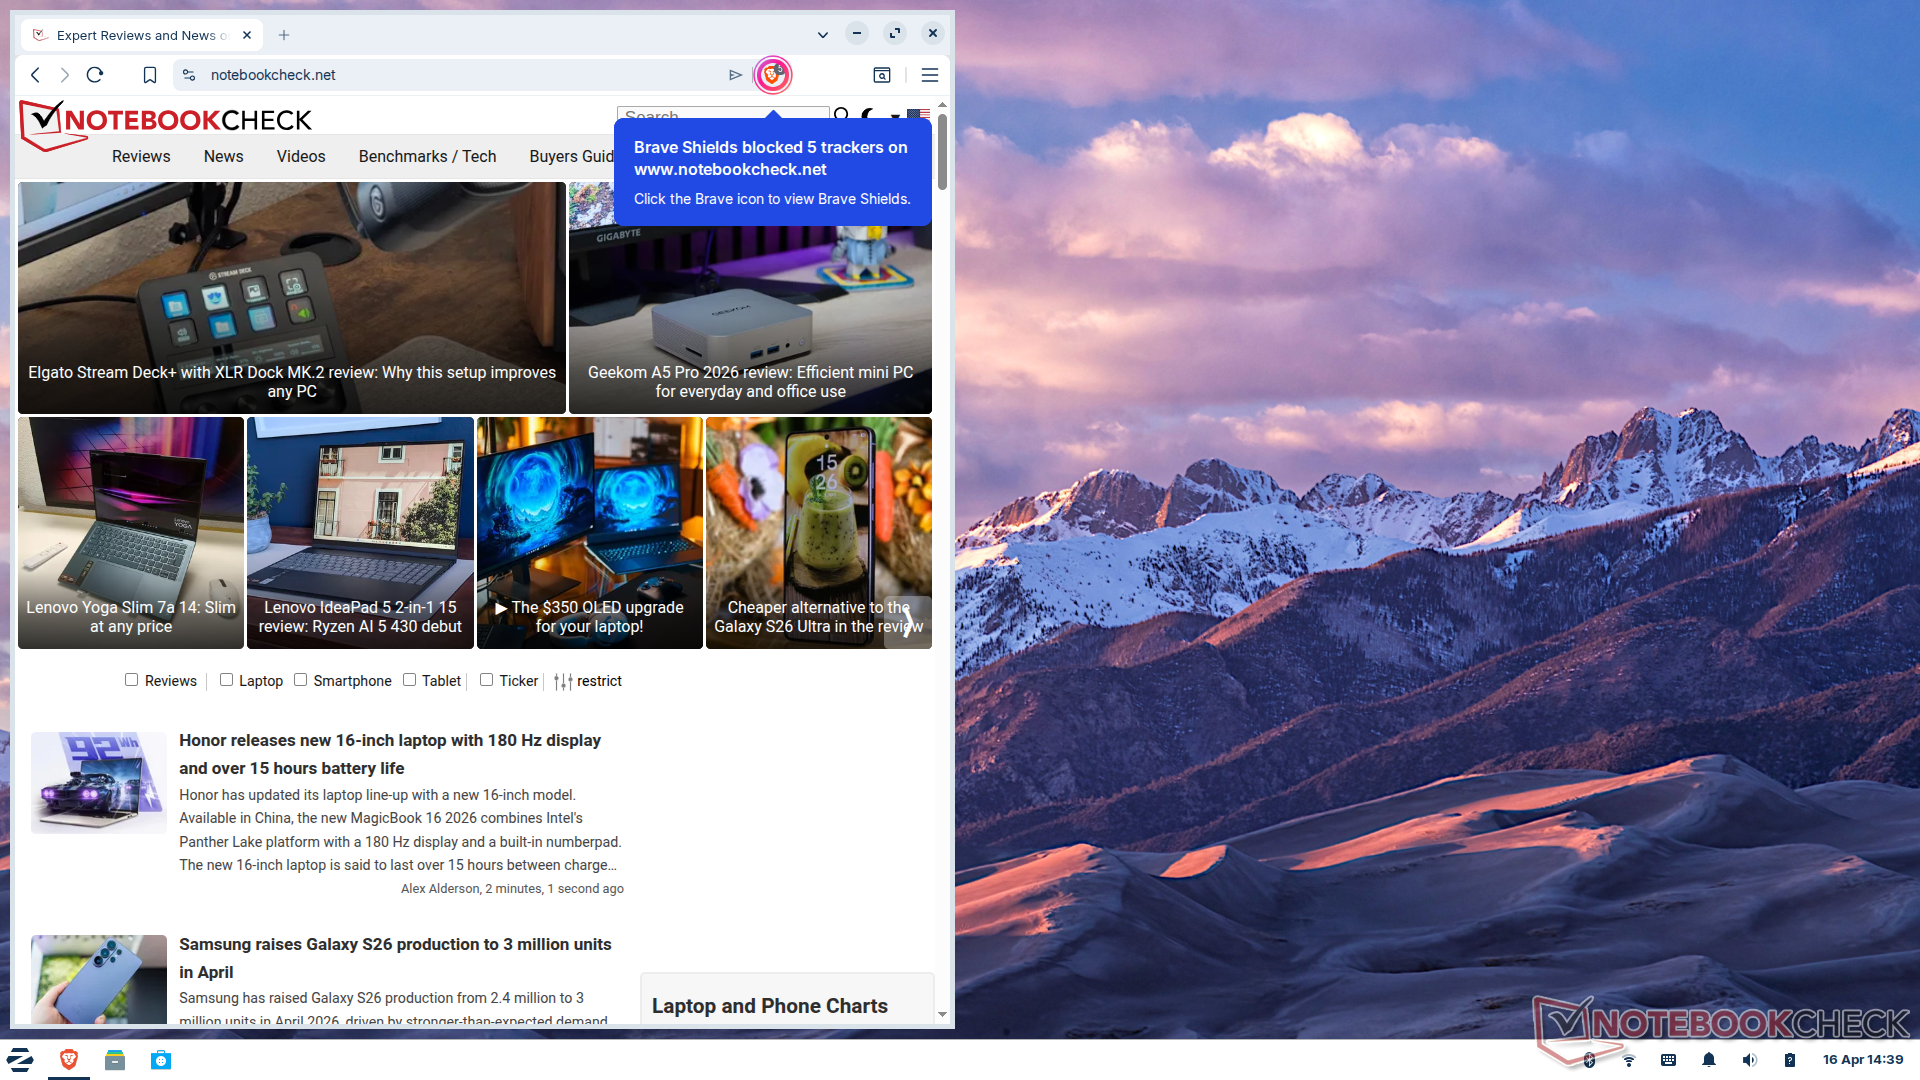1920x1080 pixels.
Task: Reload the page with refresh icon
Action: 95,75
